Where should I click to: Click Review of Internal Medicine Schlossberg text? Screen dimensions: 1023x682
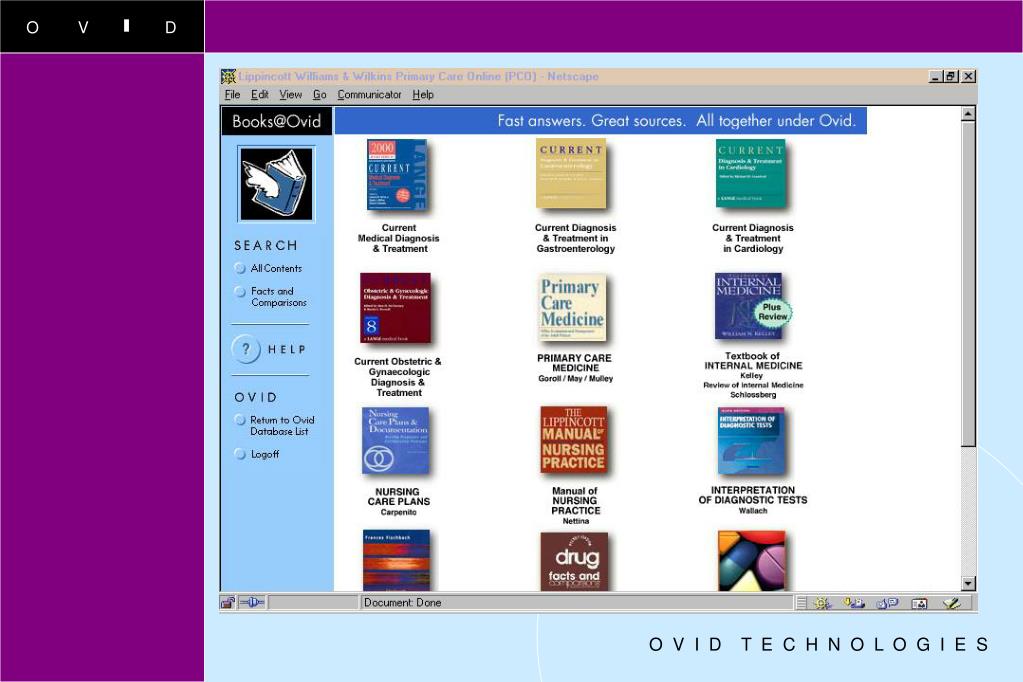[x=753, y=390]
